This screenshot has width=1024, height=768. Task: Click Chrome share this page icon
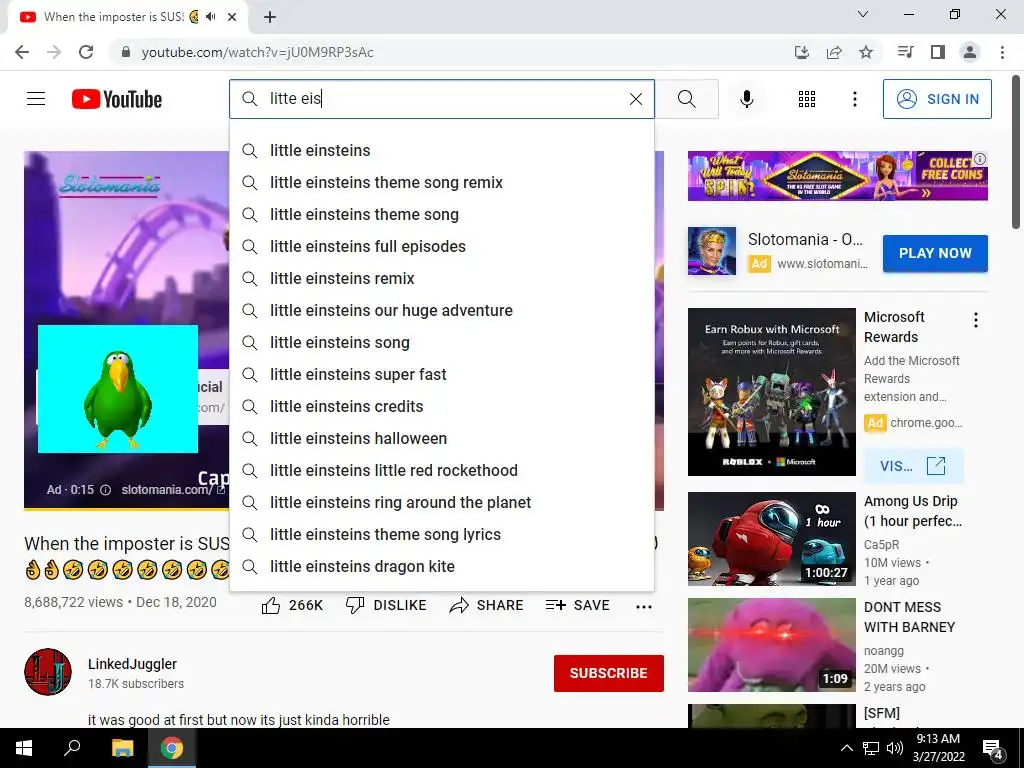[834, 52]
